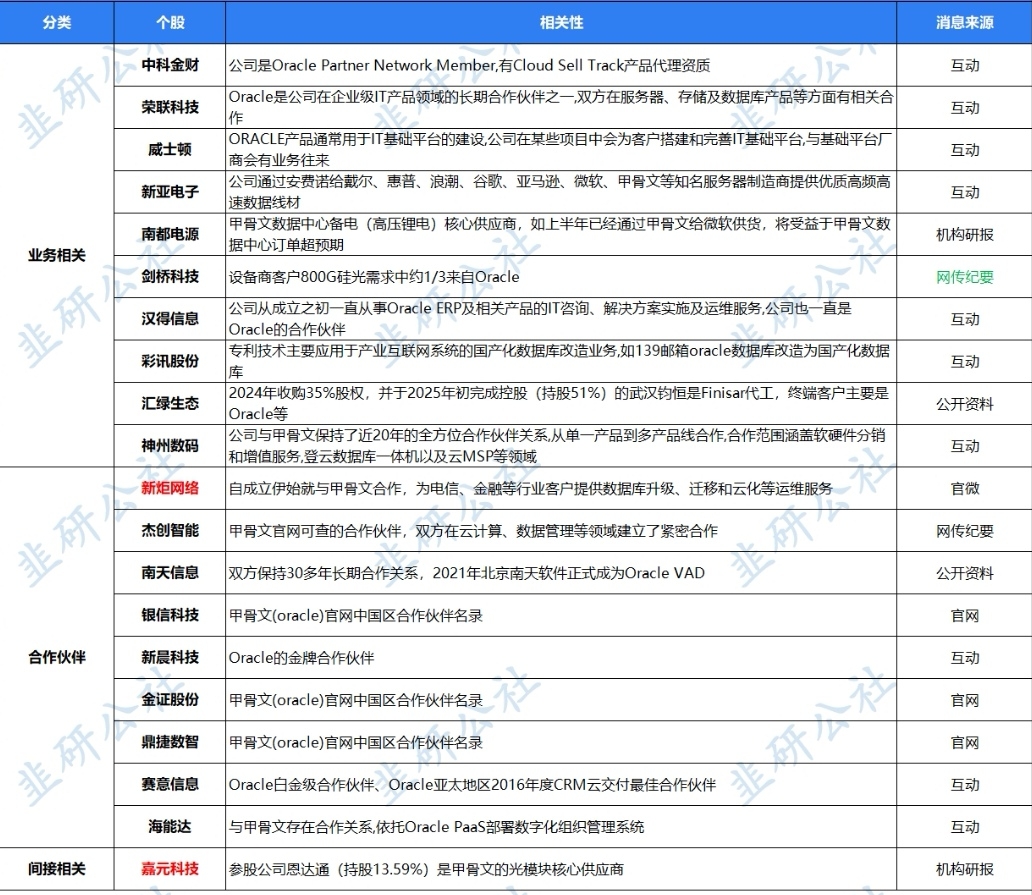The image size is (1032, 895).
Task: Click 官网 source in 金证股份 row
Action: tap(964, 700)
